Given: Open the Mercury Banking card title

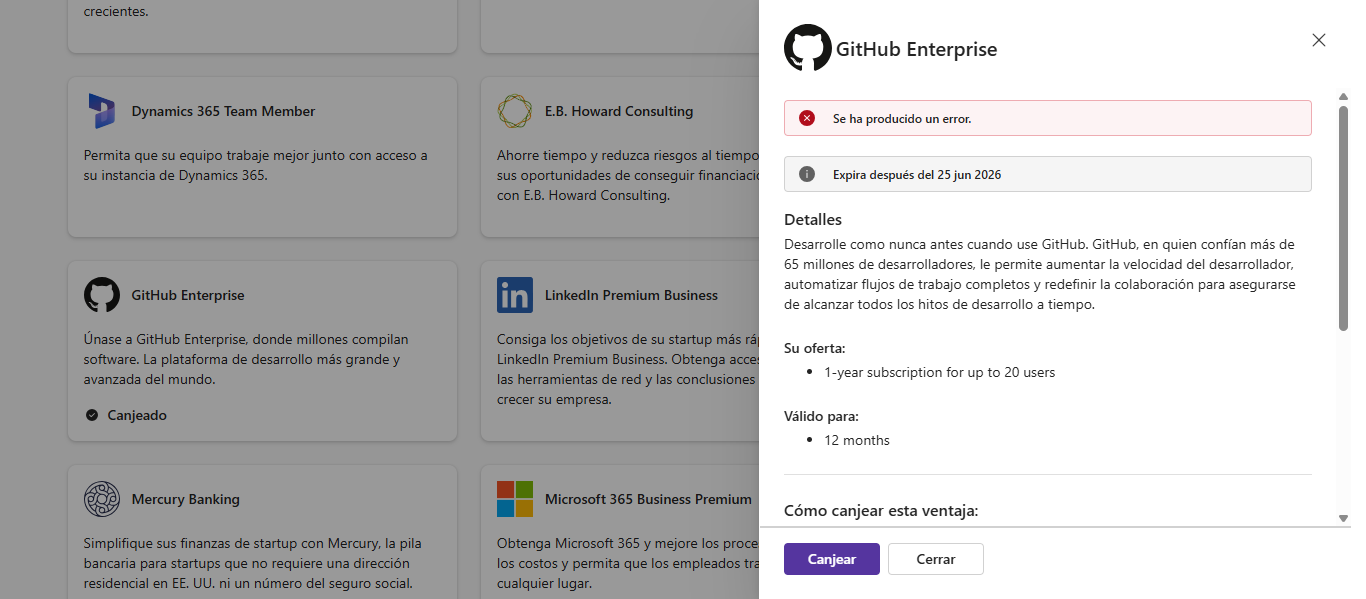Looking at the screenshot, I should point(186,499).
